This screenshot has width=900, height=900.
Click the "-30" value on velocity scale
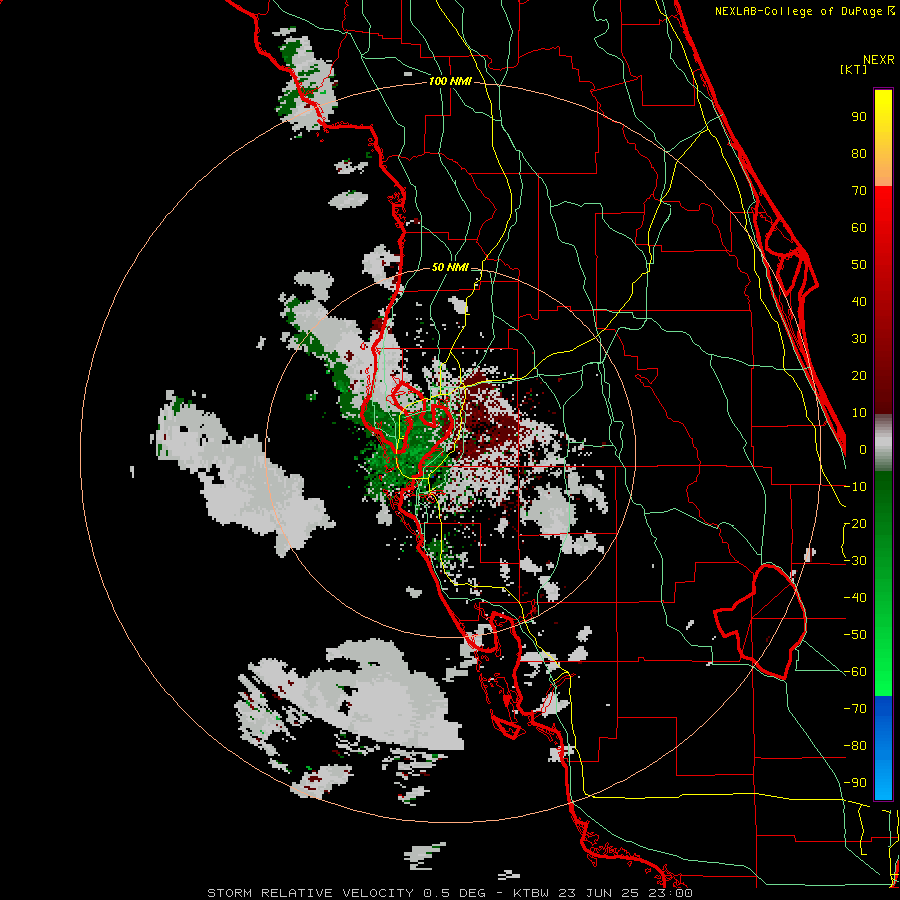[x=855, y=561]
